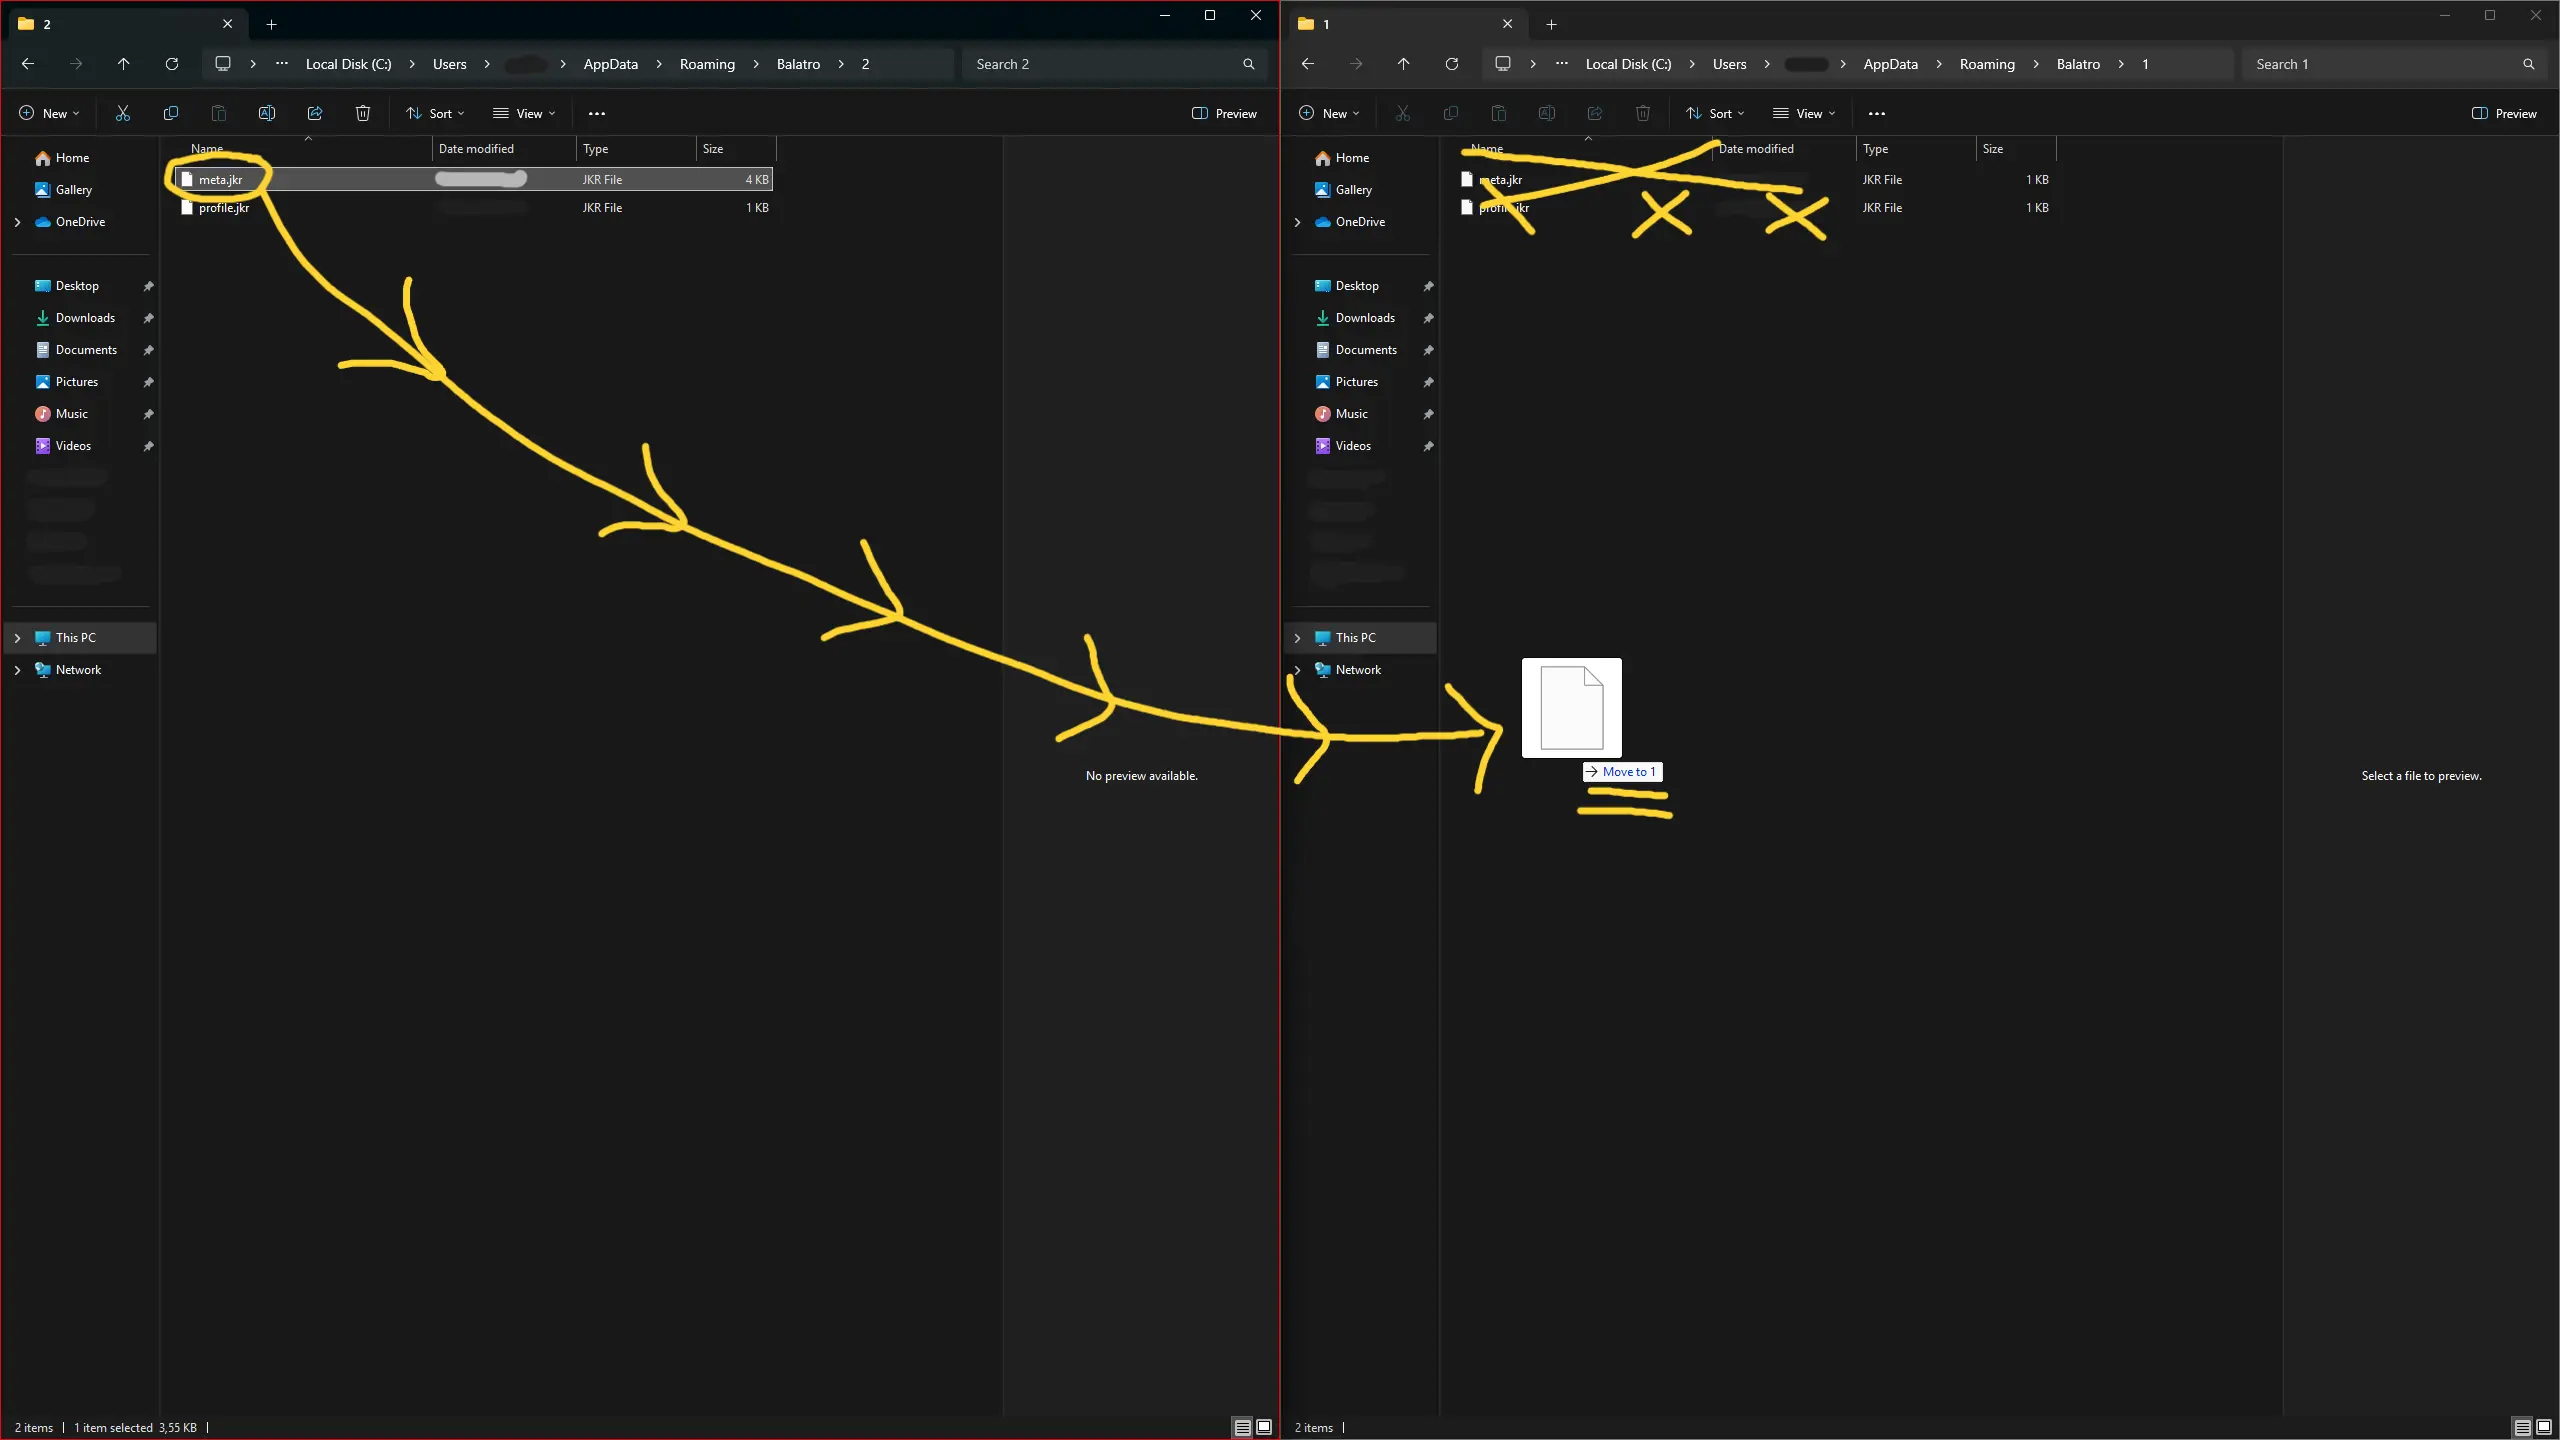Image resolution: width=2560 pixels, height=1440 pixels.
Task: Close tab named 2
Action: coord(227,24)
